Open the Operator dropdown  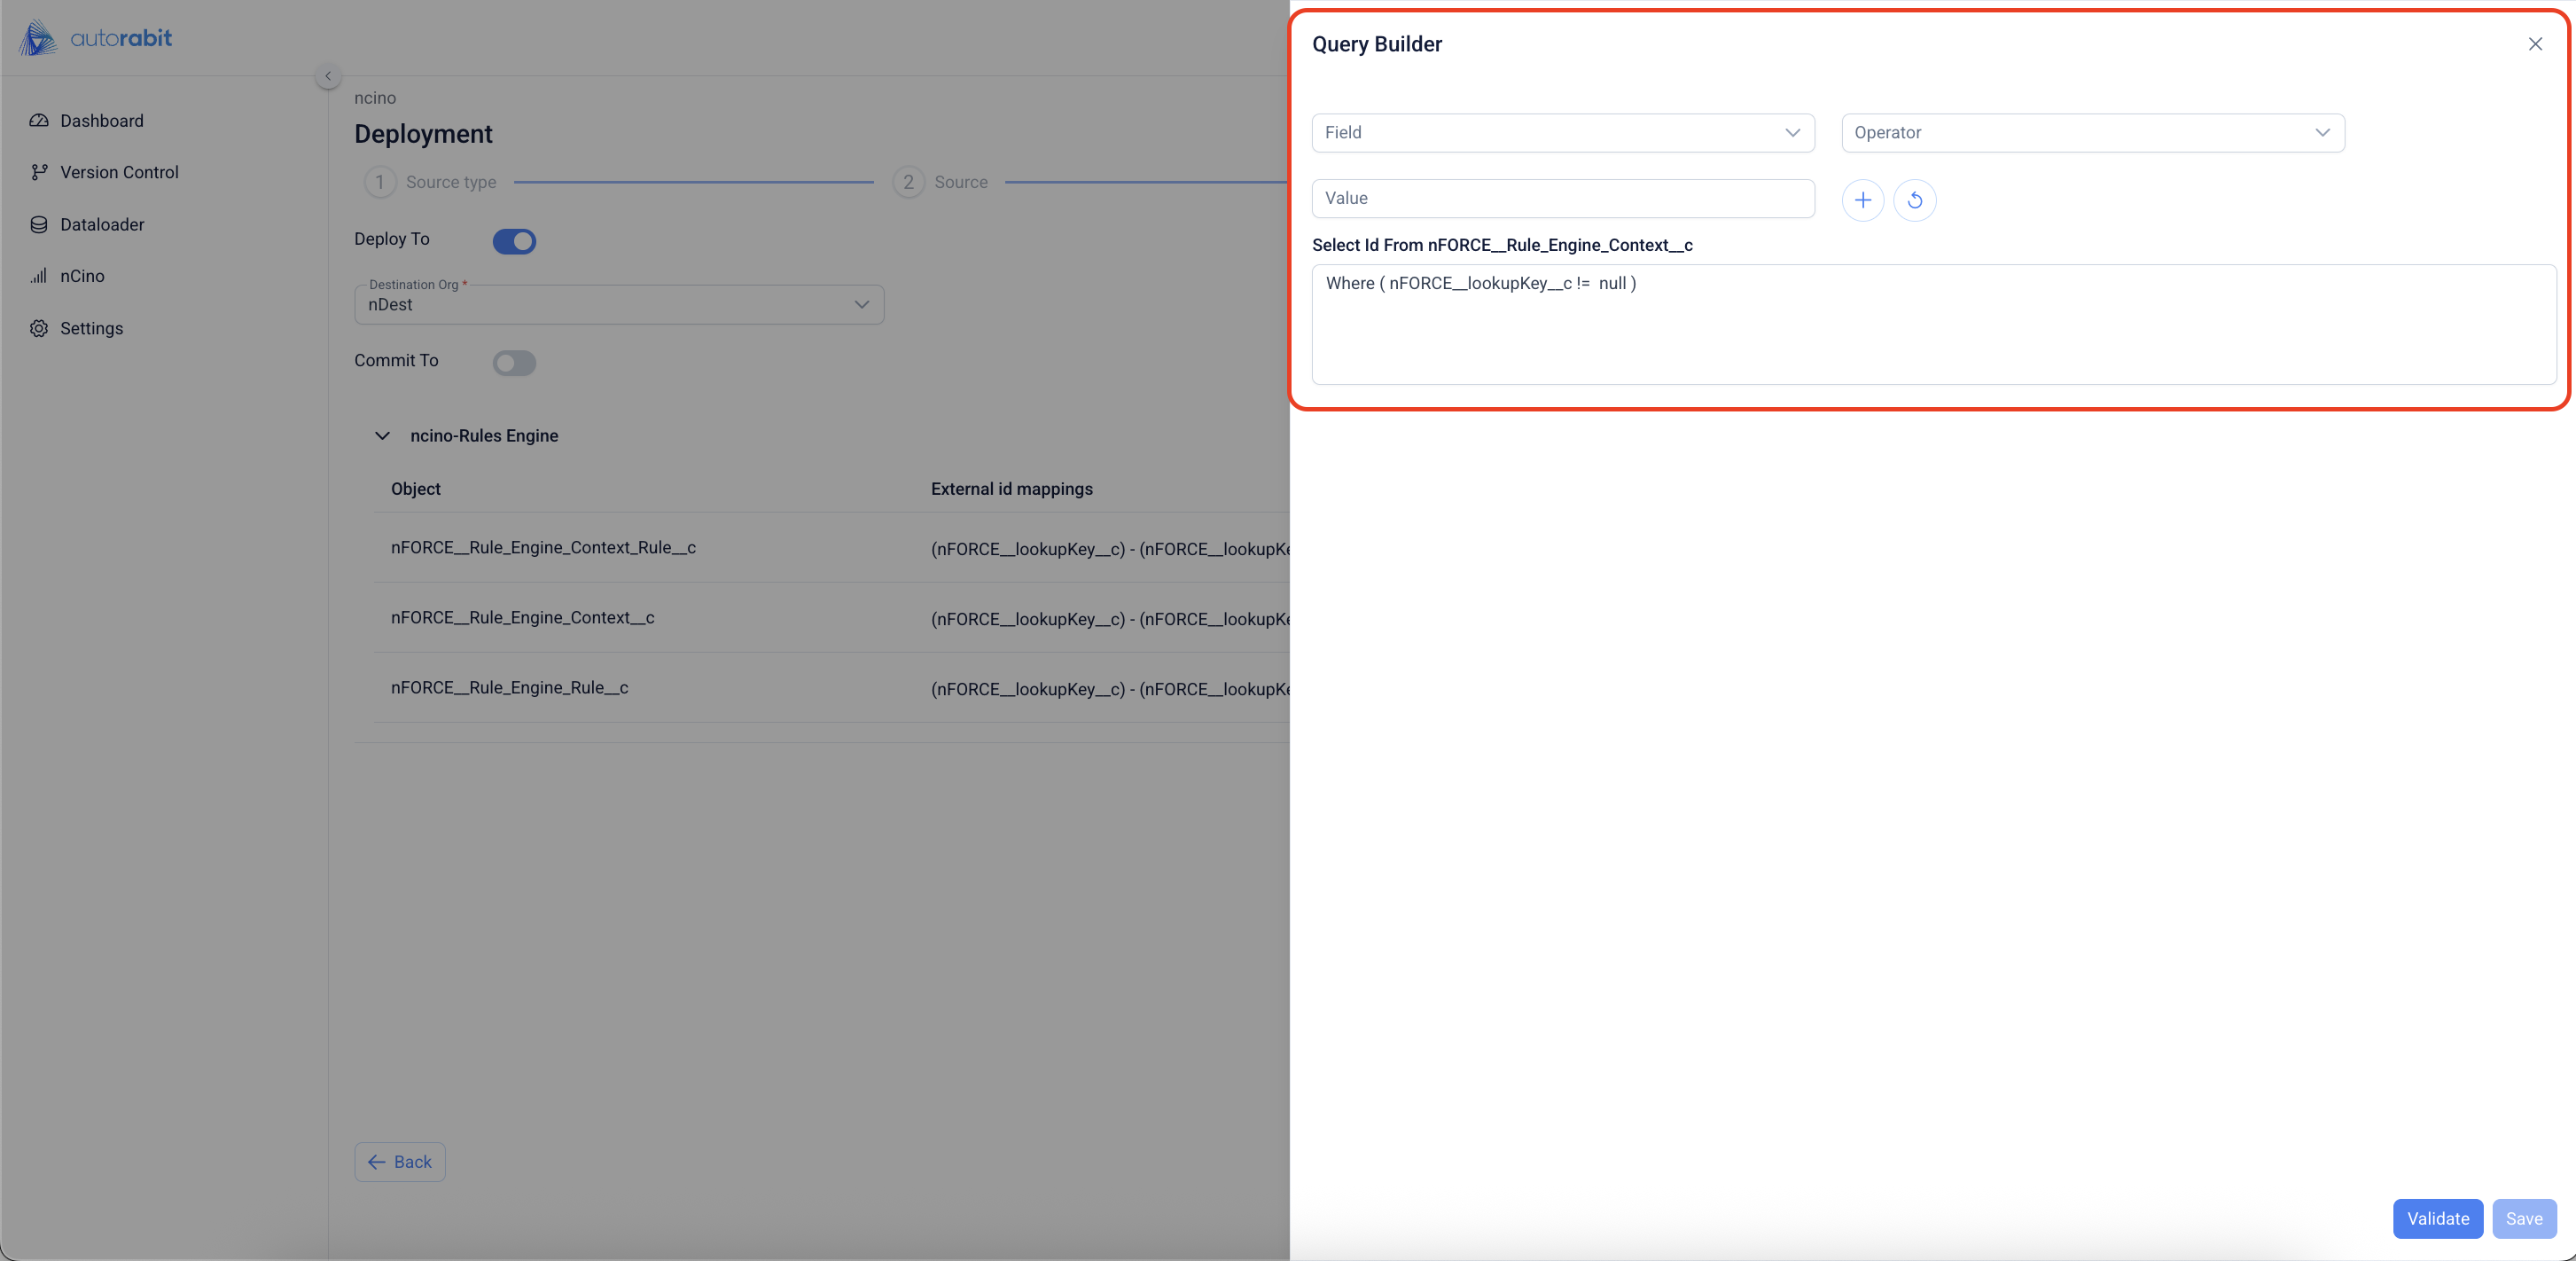2092,133
